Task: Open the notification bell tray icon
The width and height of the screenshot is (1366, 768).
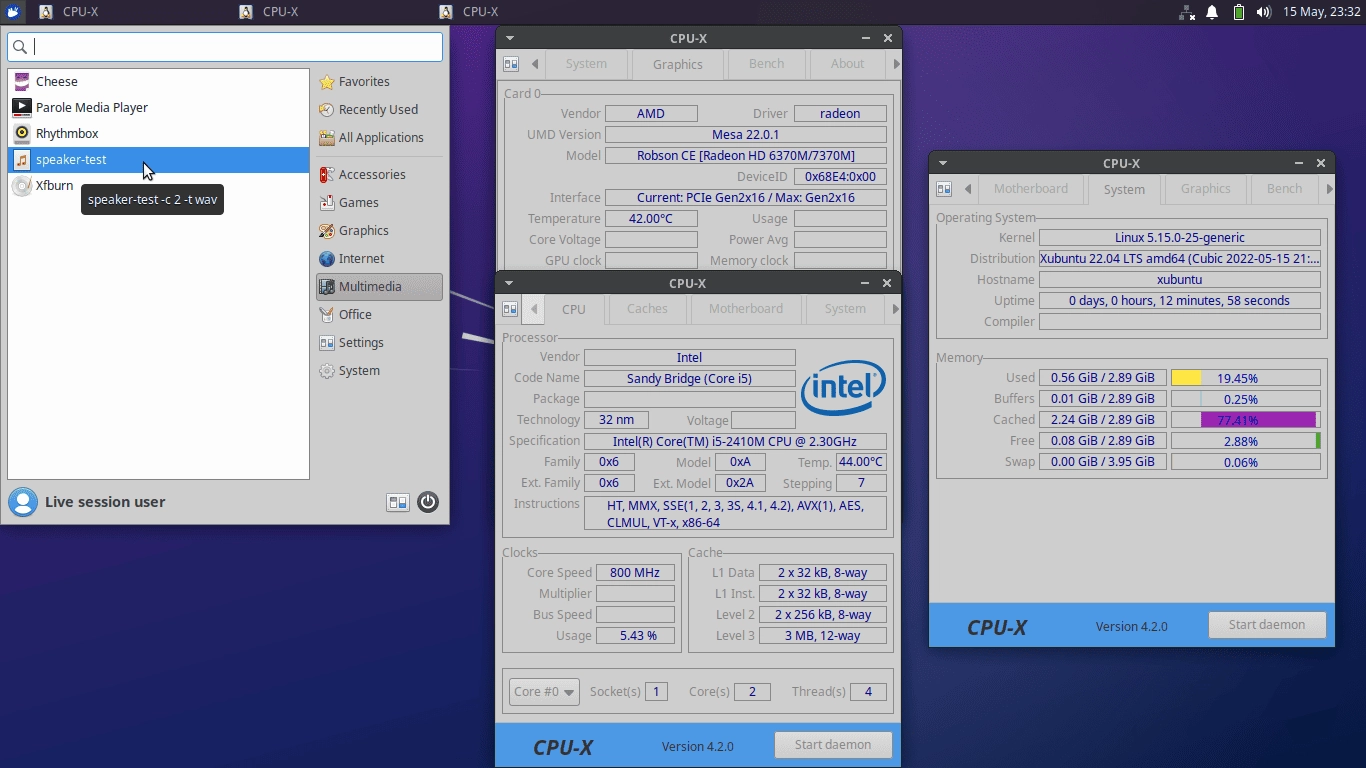Action: (x=1212, y=12)
